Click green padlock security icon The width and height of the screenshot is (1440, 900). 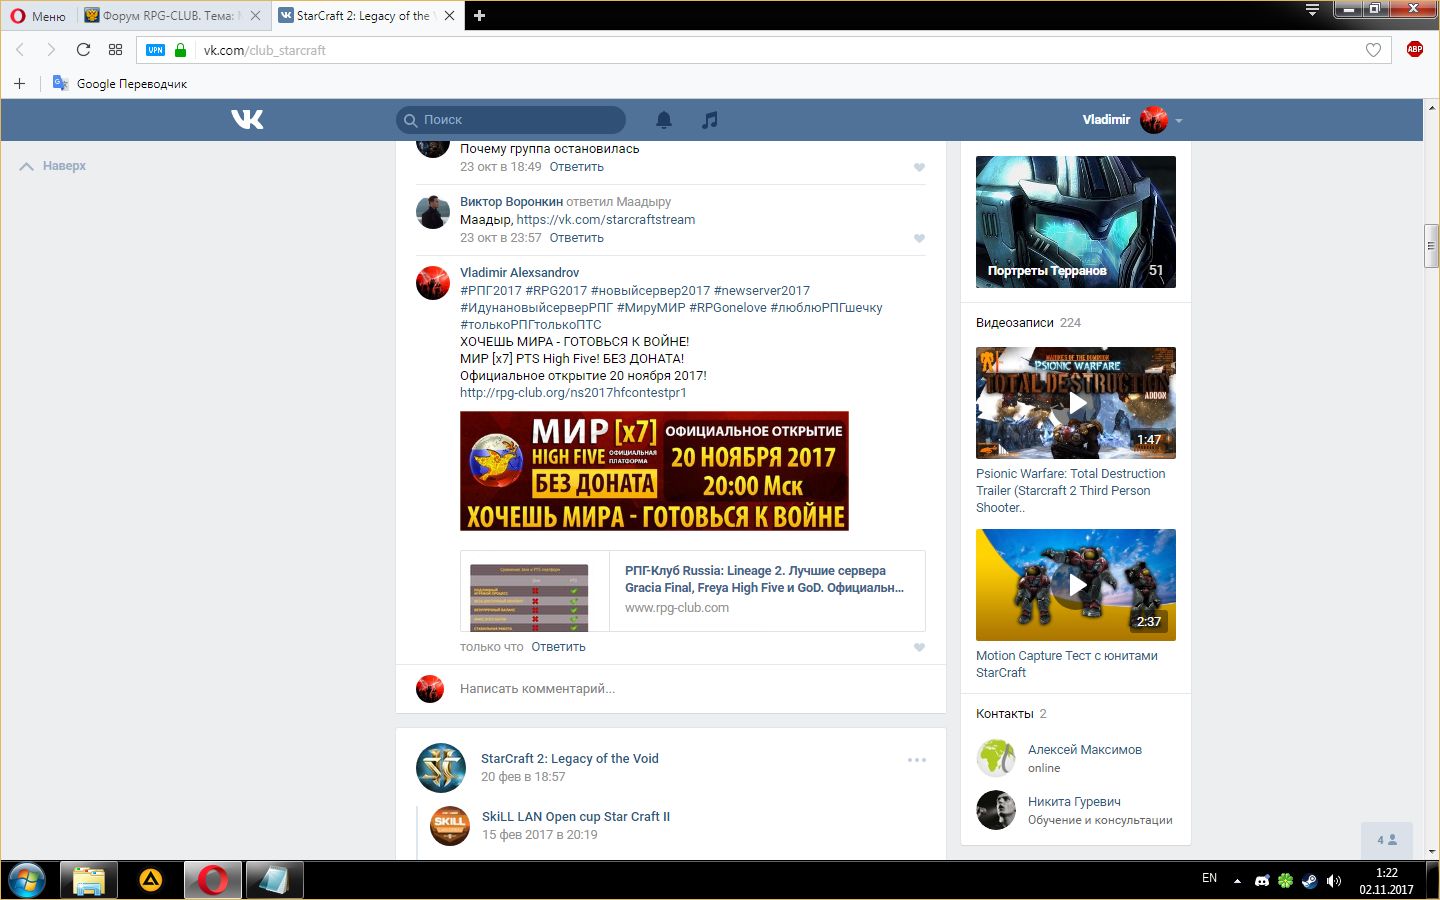point(180,50)
